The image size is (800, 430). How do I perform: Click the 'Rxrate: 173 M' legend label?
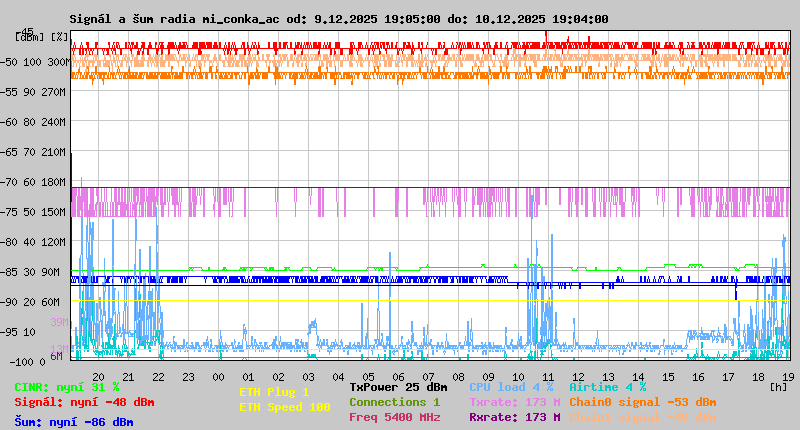[515, 417]
